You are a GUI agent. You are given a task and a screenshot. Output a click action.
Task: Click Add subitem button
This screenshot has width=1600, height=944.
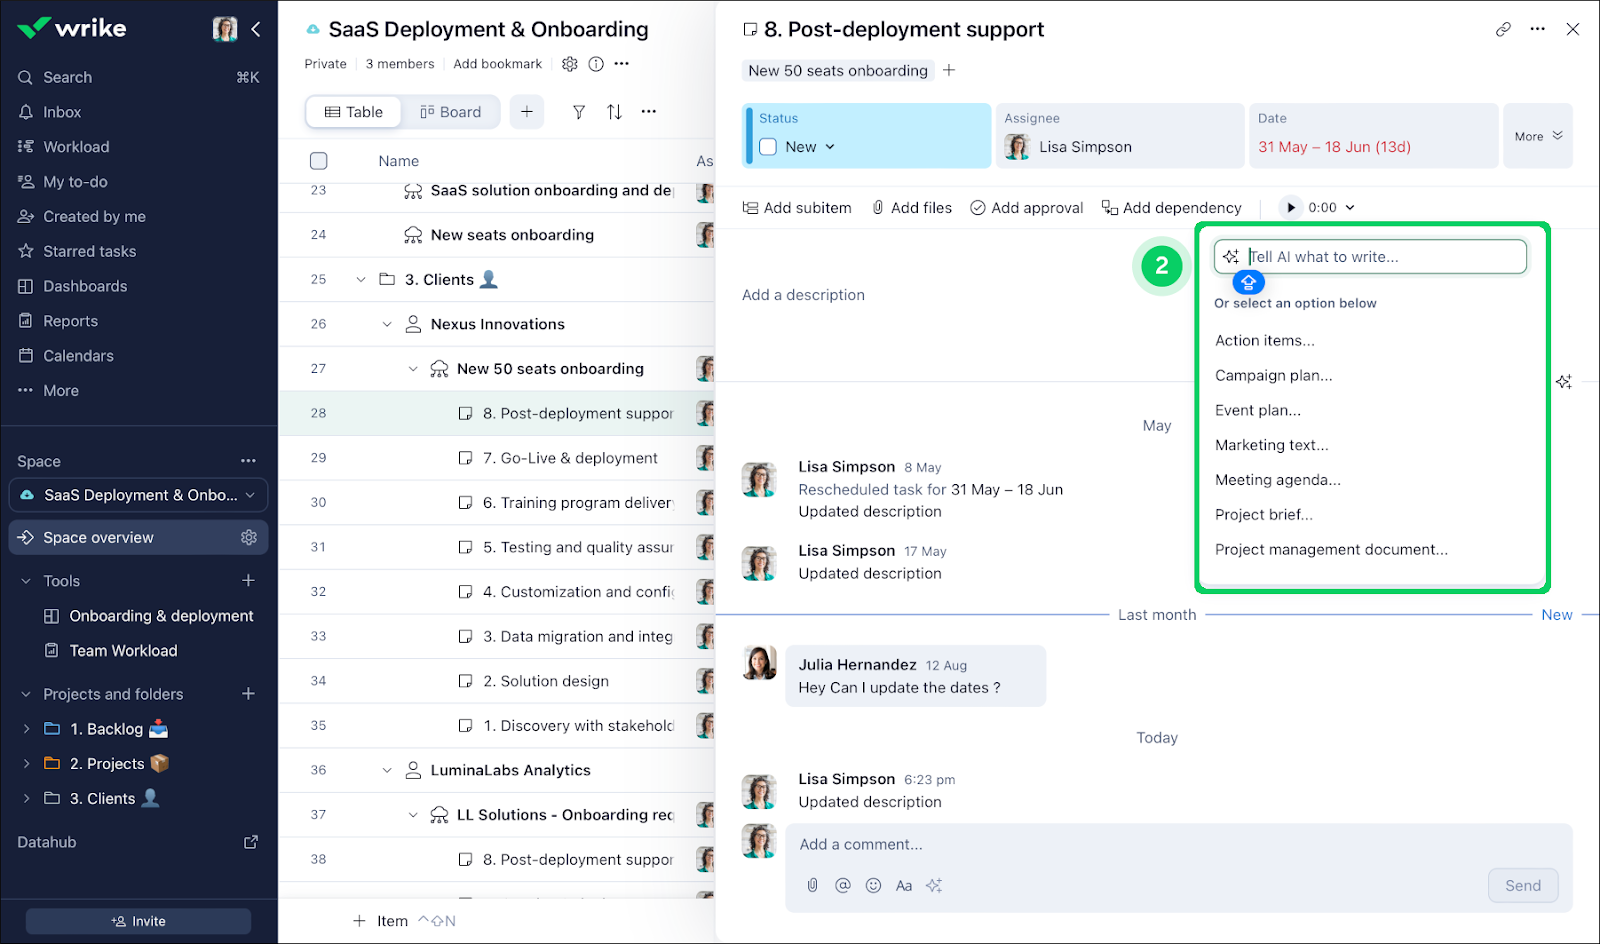click(x=797, y=208)
